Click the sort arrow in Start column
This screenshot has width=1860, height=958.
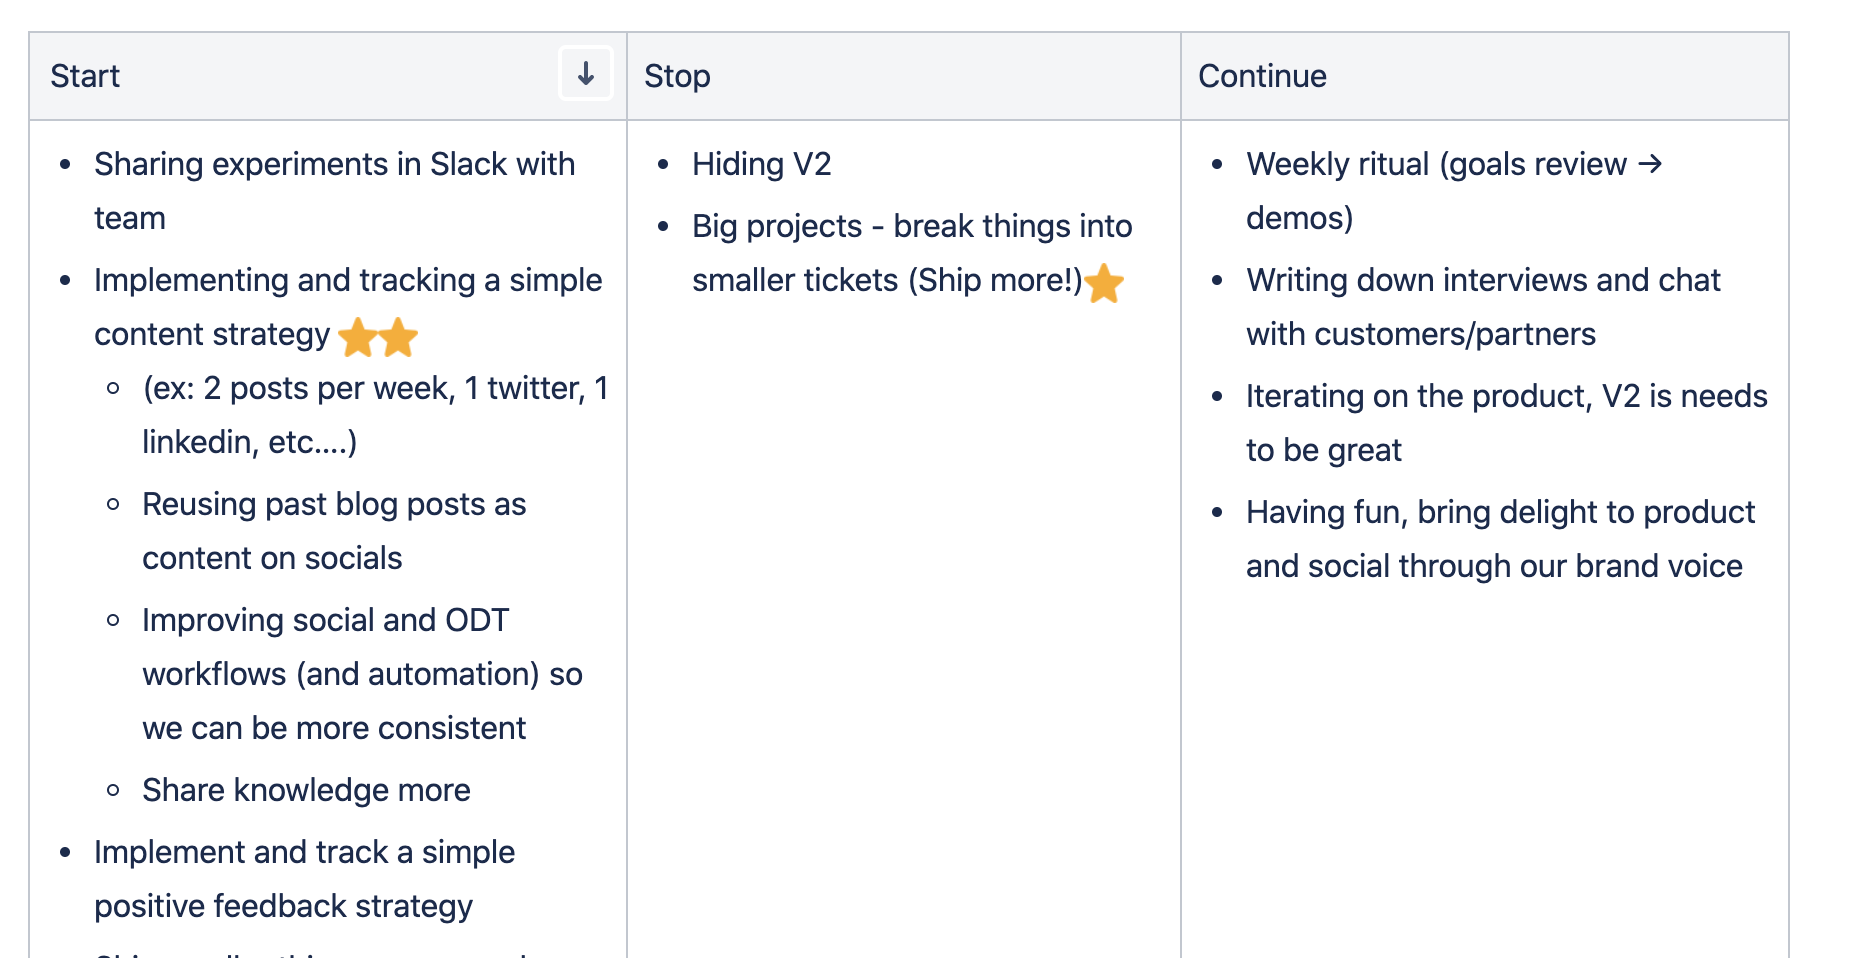click(x=585, y=73)
